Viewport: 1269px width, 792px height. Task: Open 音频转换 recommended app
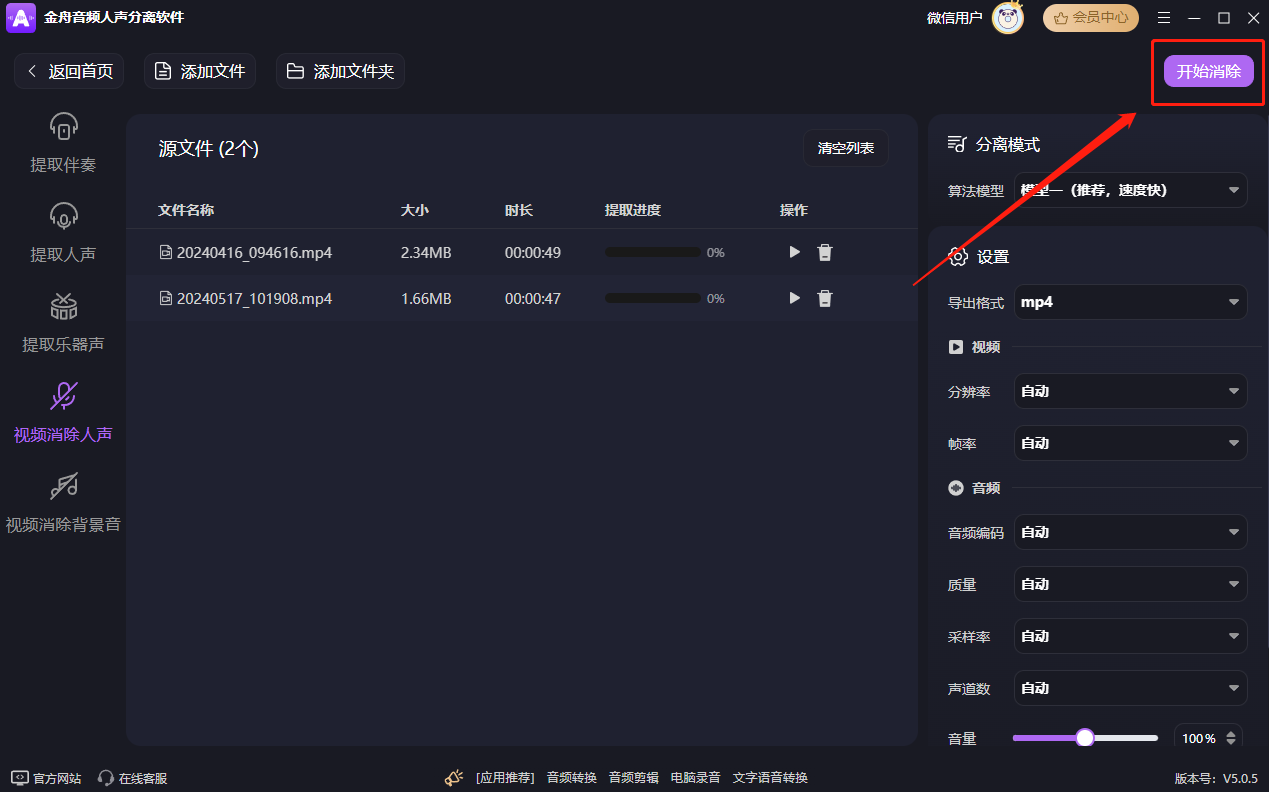click(x=572, y=778)
